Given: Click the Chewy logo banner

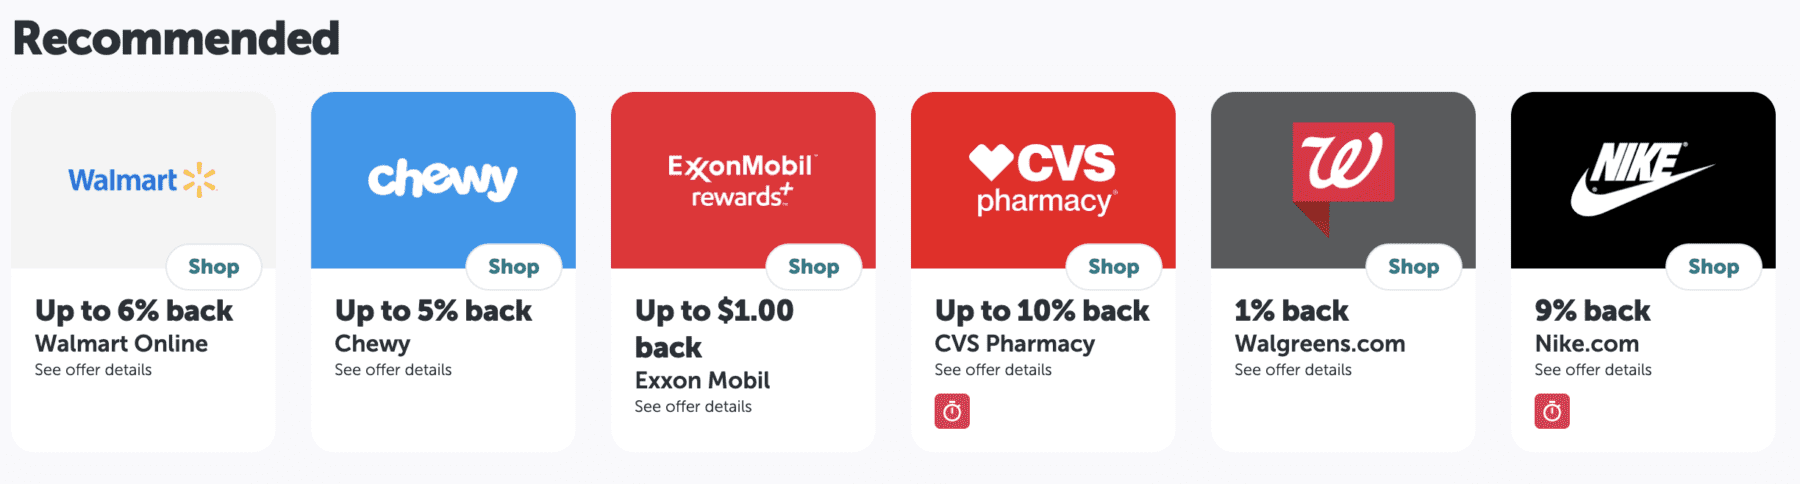Looking at the screenshot, I should click(x=442, y=180).
